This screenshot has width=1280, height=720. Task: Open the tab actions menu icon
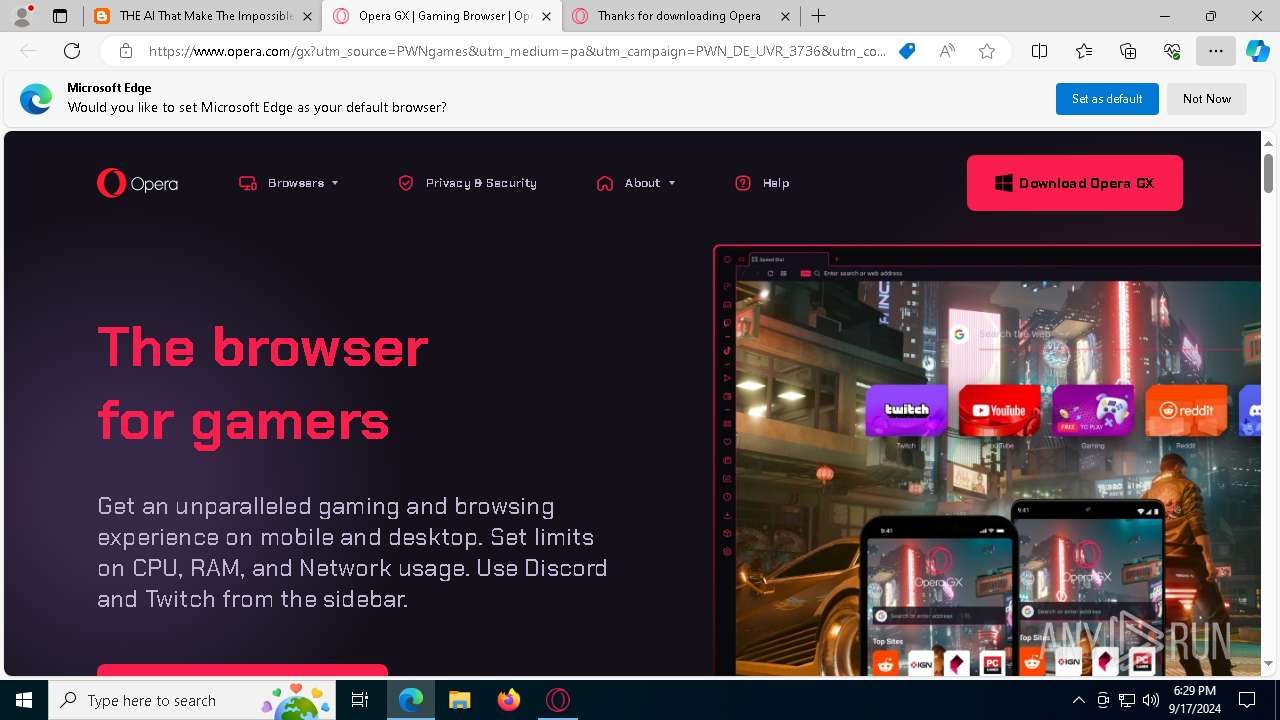pyautogui.click(x=60, y=16)
